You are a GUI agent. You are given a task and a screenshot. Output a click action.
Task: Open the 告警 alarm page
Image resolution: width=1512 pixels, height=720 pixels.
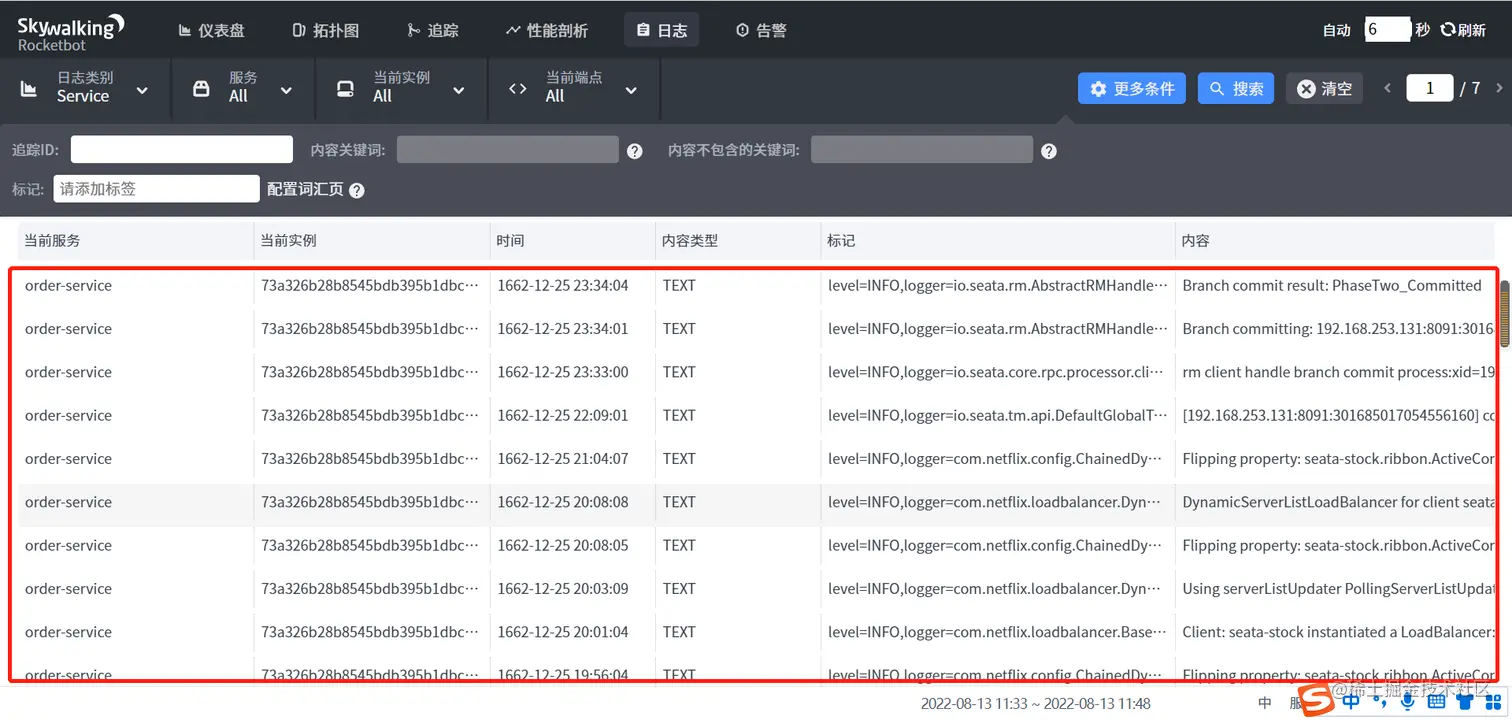[x=761, y=30]
